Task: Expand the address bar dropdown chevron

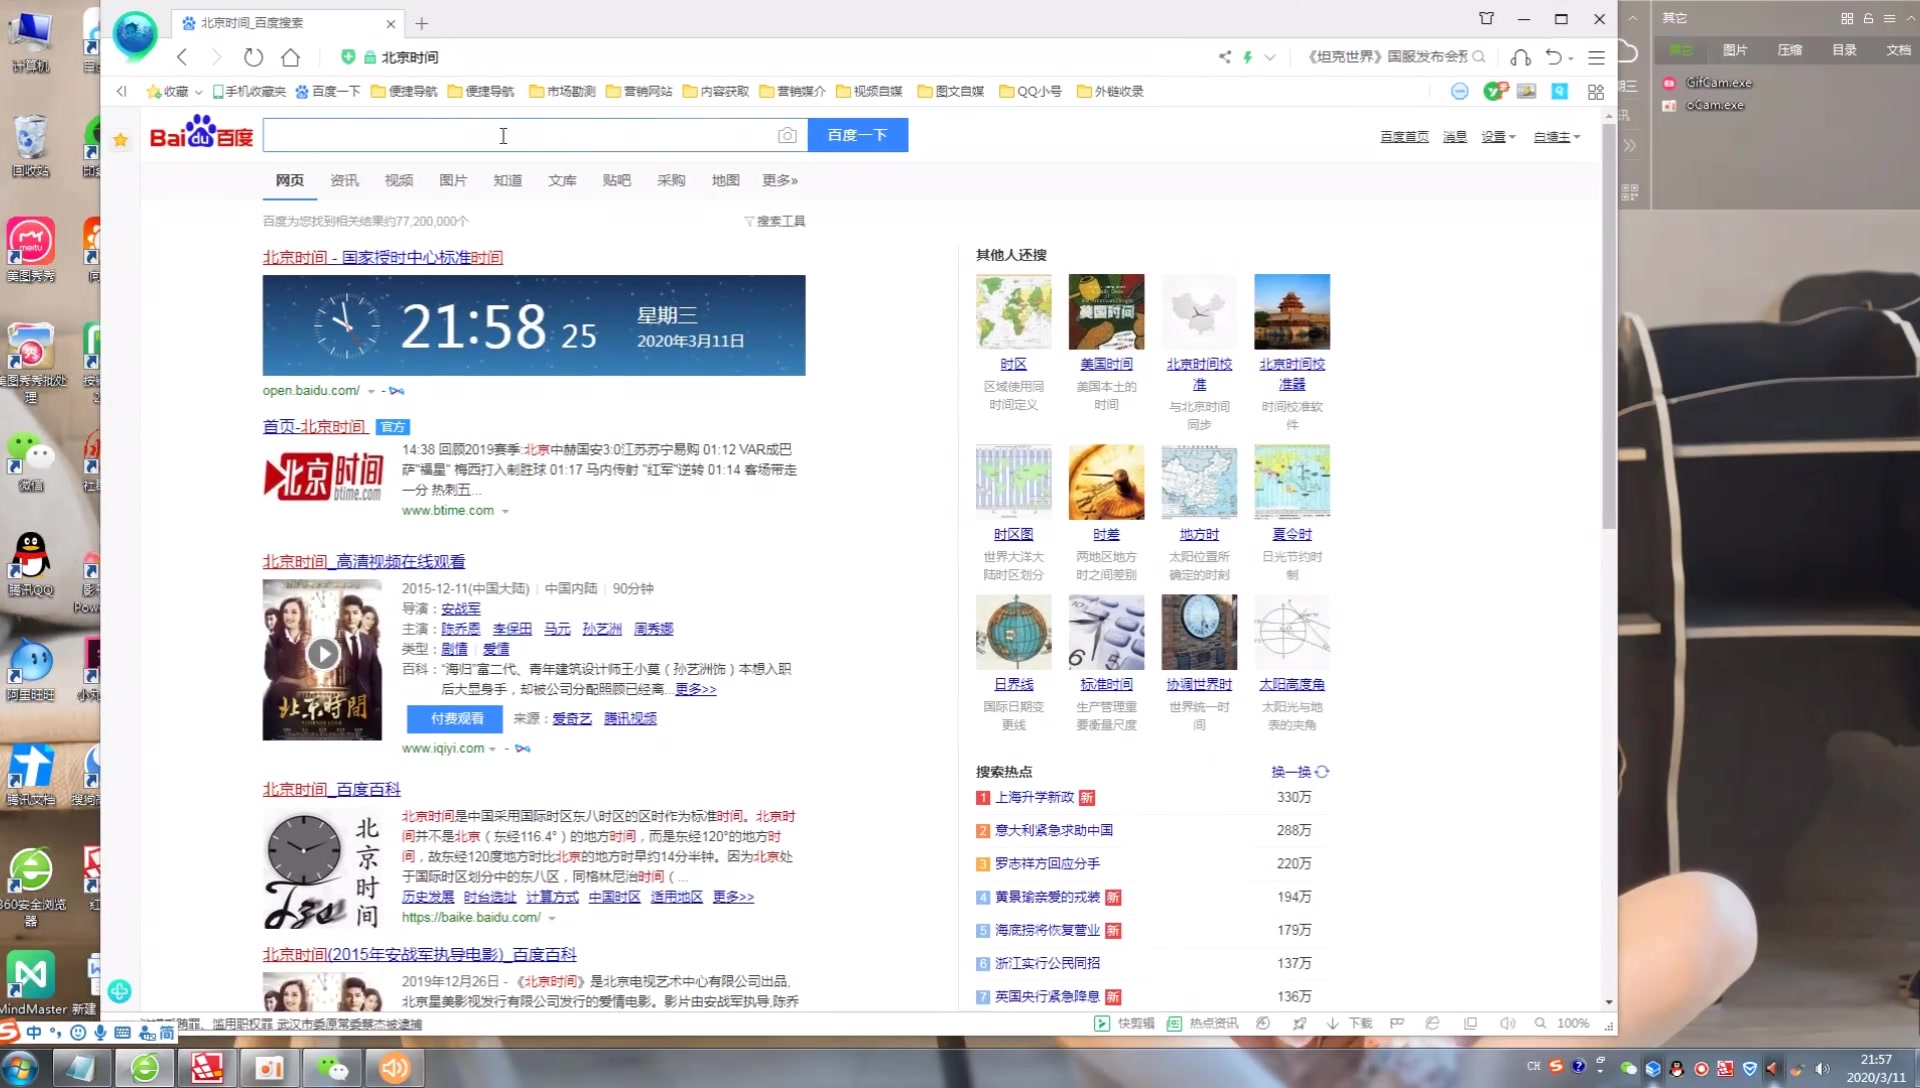Action: click(1270, 57)
